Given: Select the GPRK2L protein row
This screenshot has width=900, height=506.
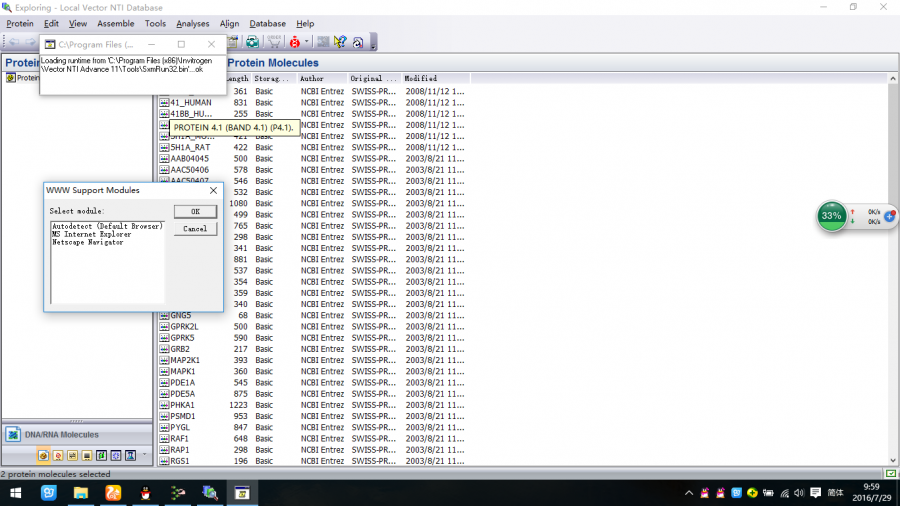Looking at the screenshot, I should click(x=313, y=326).
